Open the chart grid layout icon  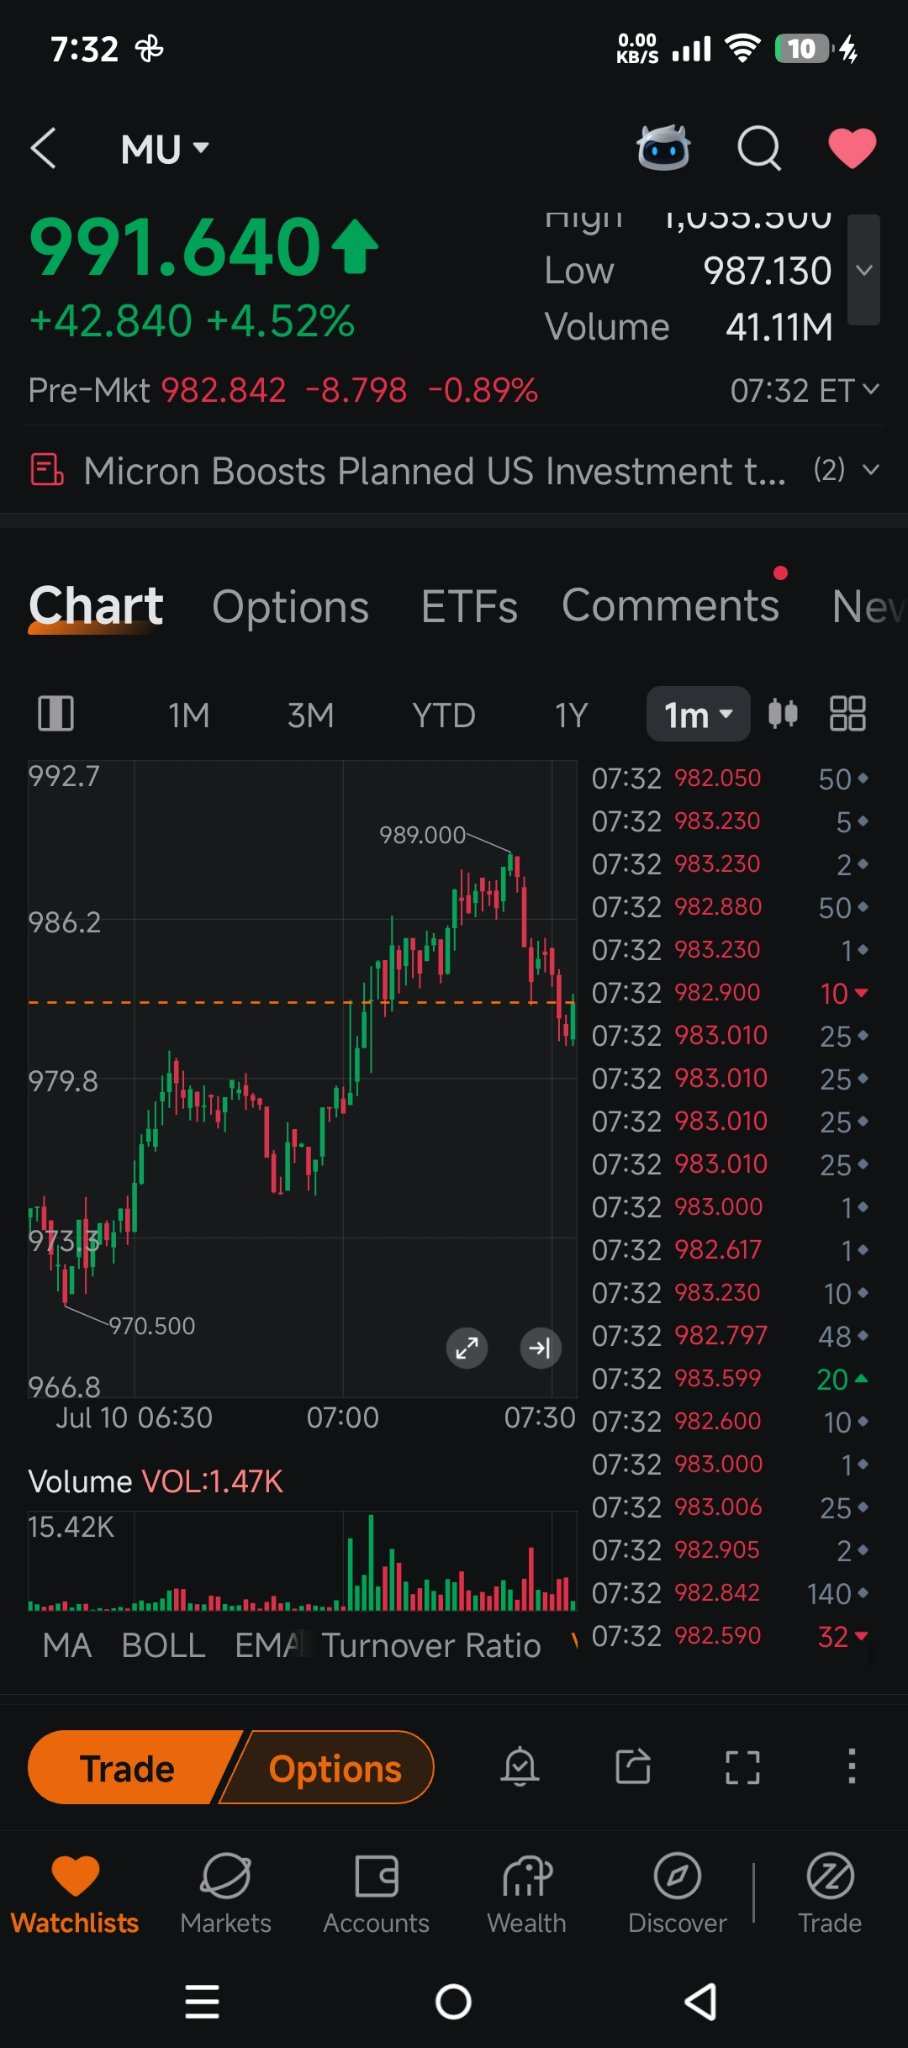(x=848, y=713)
